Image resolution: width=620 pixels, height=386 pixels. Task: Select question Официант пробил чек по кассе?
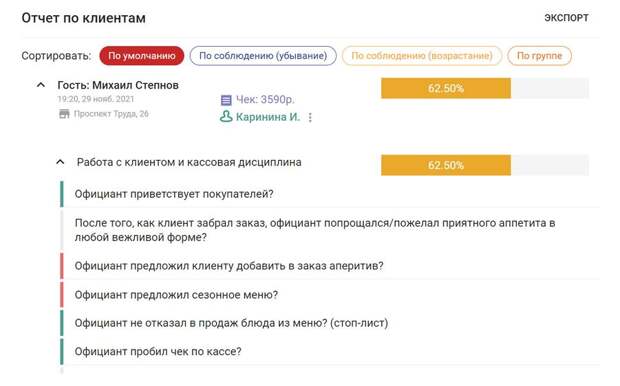[x=330, y=351]
